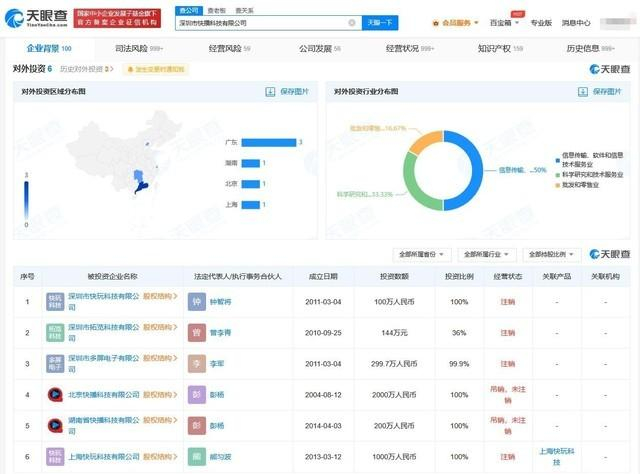Click the logo icon of row 3 company
The width and height of the screenshot is (640, 474).
(x=55, y=364)
